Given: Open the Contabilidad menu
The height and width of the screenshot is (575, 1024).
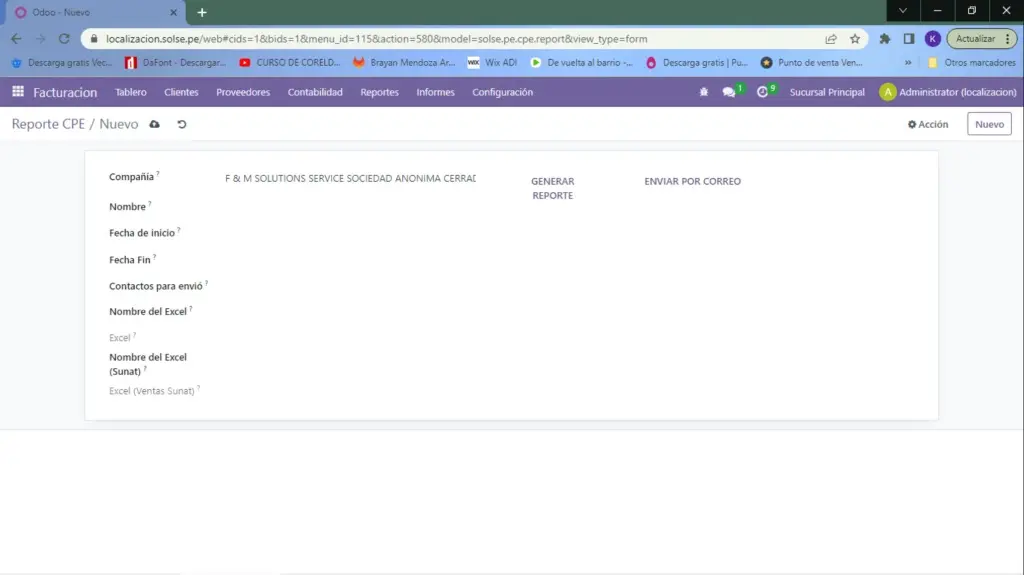Looking at the screenshot, I should (x=315, y=92).
